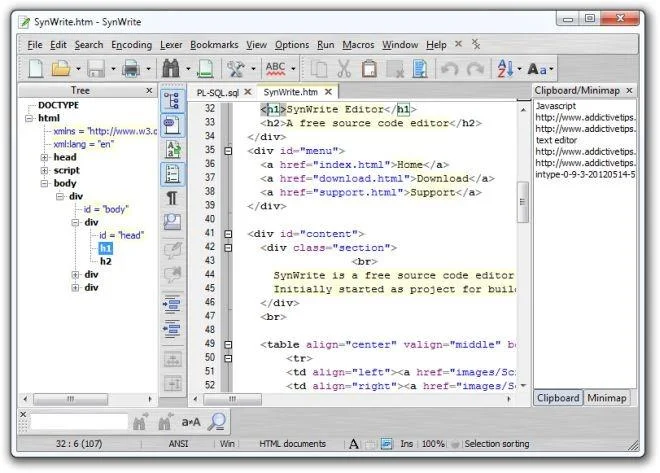Viewport: 660px width, 473px height.
Task: Click the unindent lines sidebar icon
Action: (172, 329)
